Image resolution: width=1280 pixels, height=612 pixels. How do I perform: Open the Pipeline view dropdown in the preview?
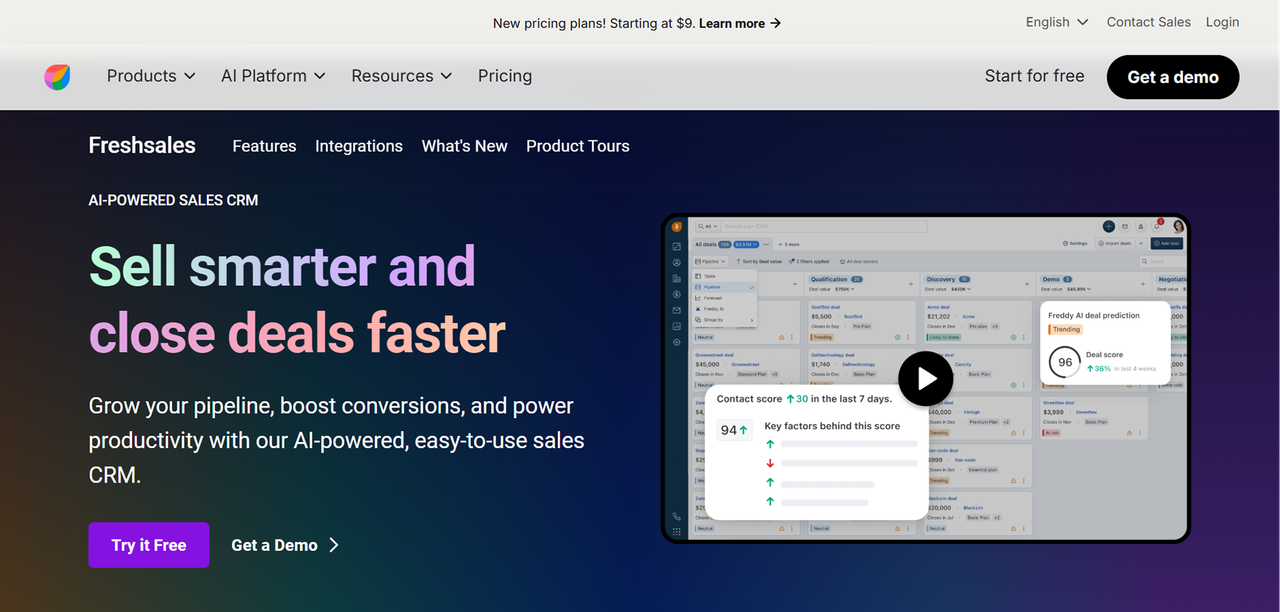(711, 261)
